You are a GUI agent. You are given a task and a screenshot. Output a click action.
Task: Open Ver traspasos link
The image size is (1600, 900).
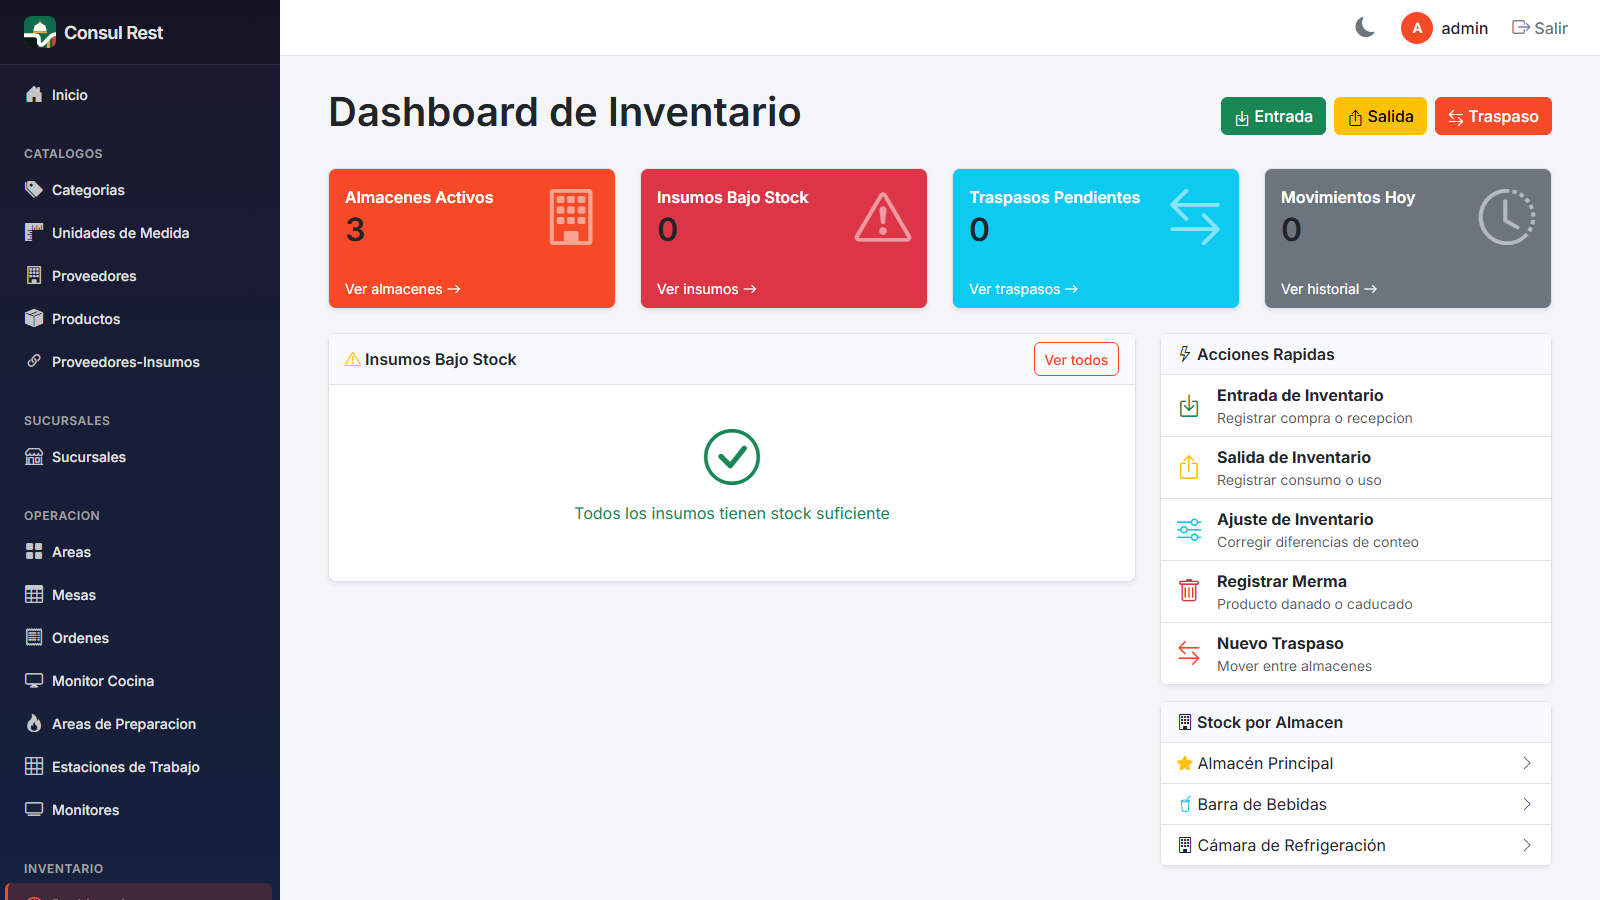pyautogui.click(x=1023, y=289)
